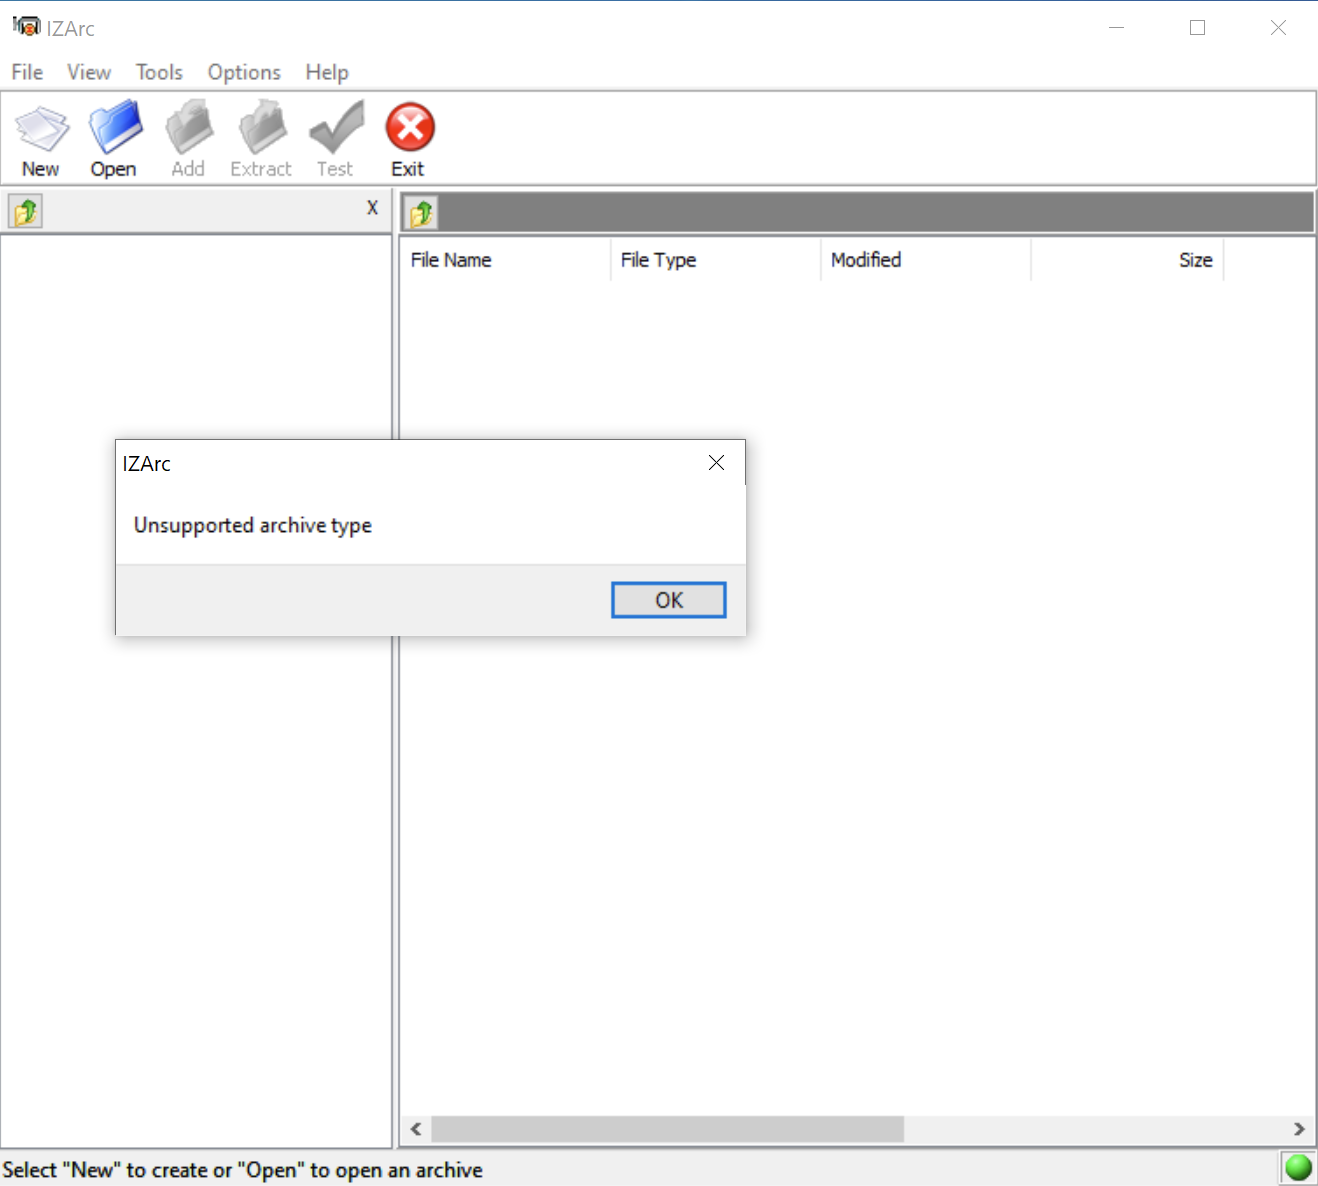
Task: Click the New archive toolbar icon
Action: 41,130
